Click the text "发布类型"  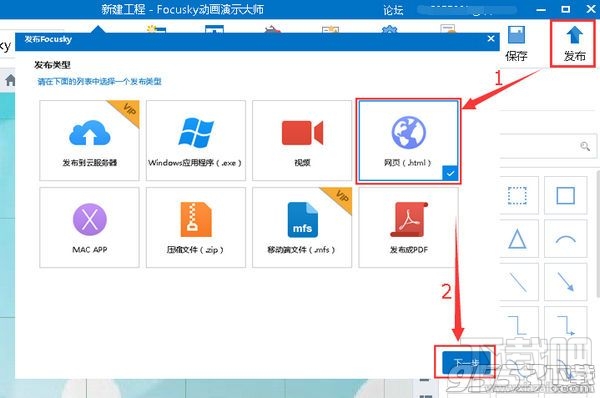tap(52, 65)
